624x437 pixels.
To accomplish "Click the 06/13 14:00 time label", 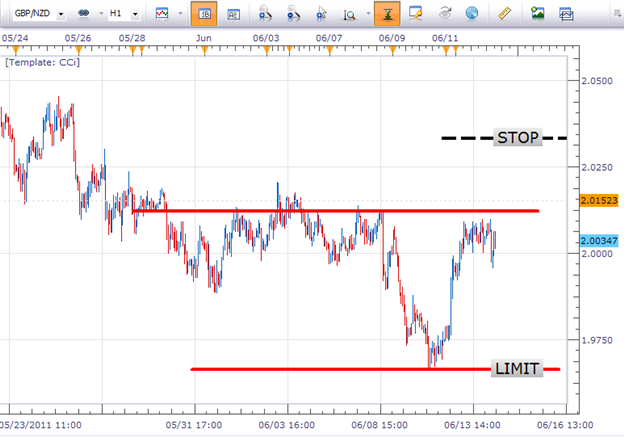I will (472, 425).
